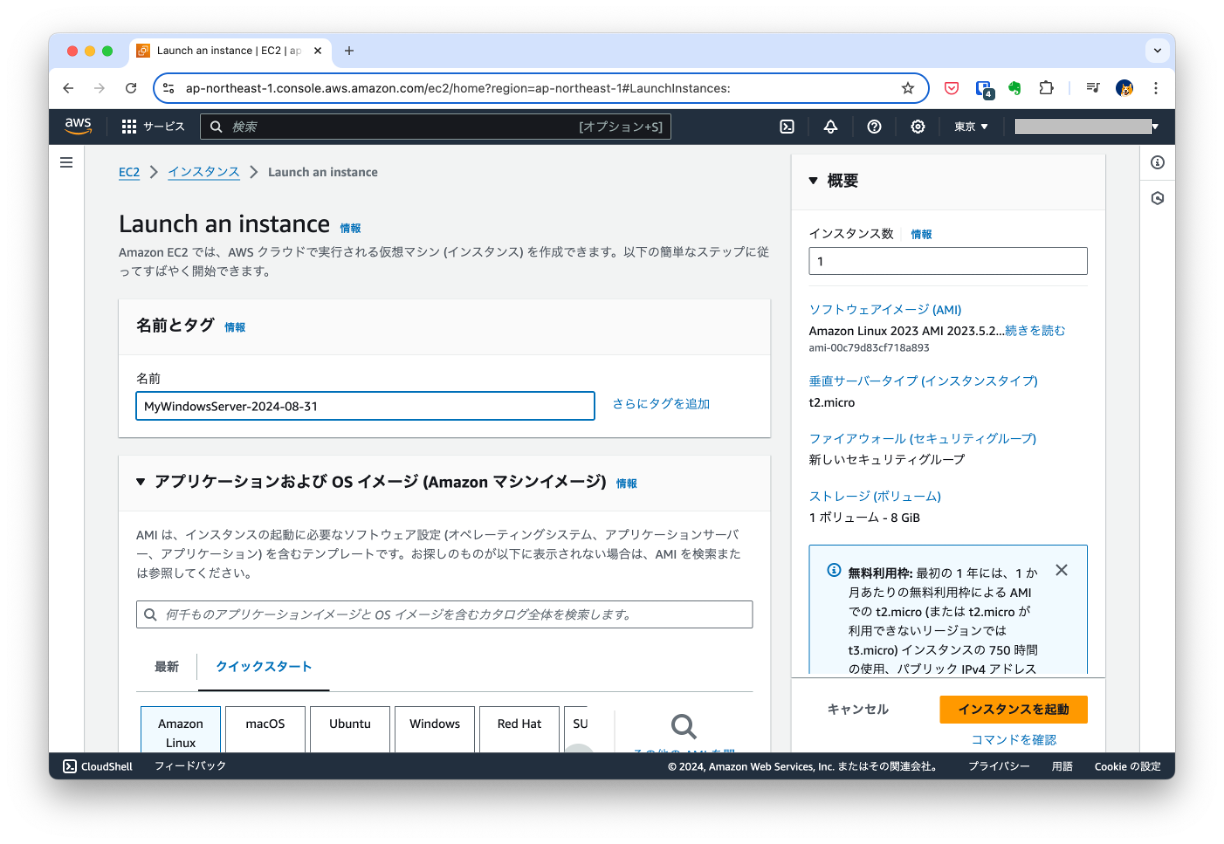Open the コマンドを確認 link

1013,740
